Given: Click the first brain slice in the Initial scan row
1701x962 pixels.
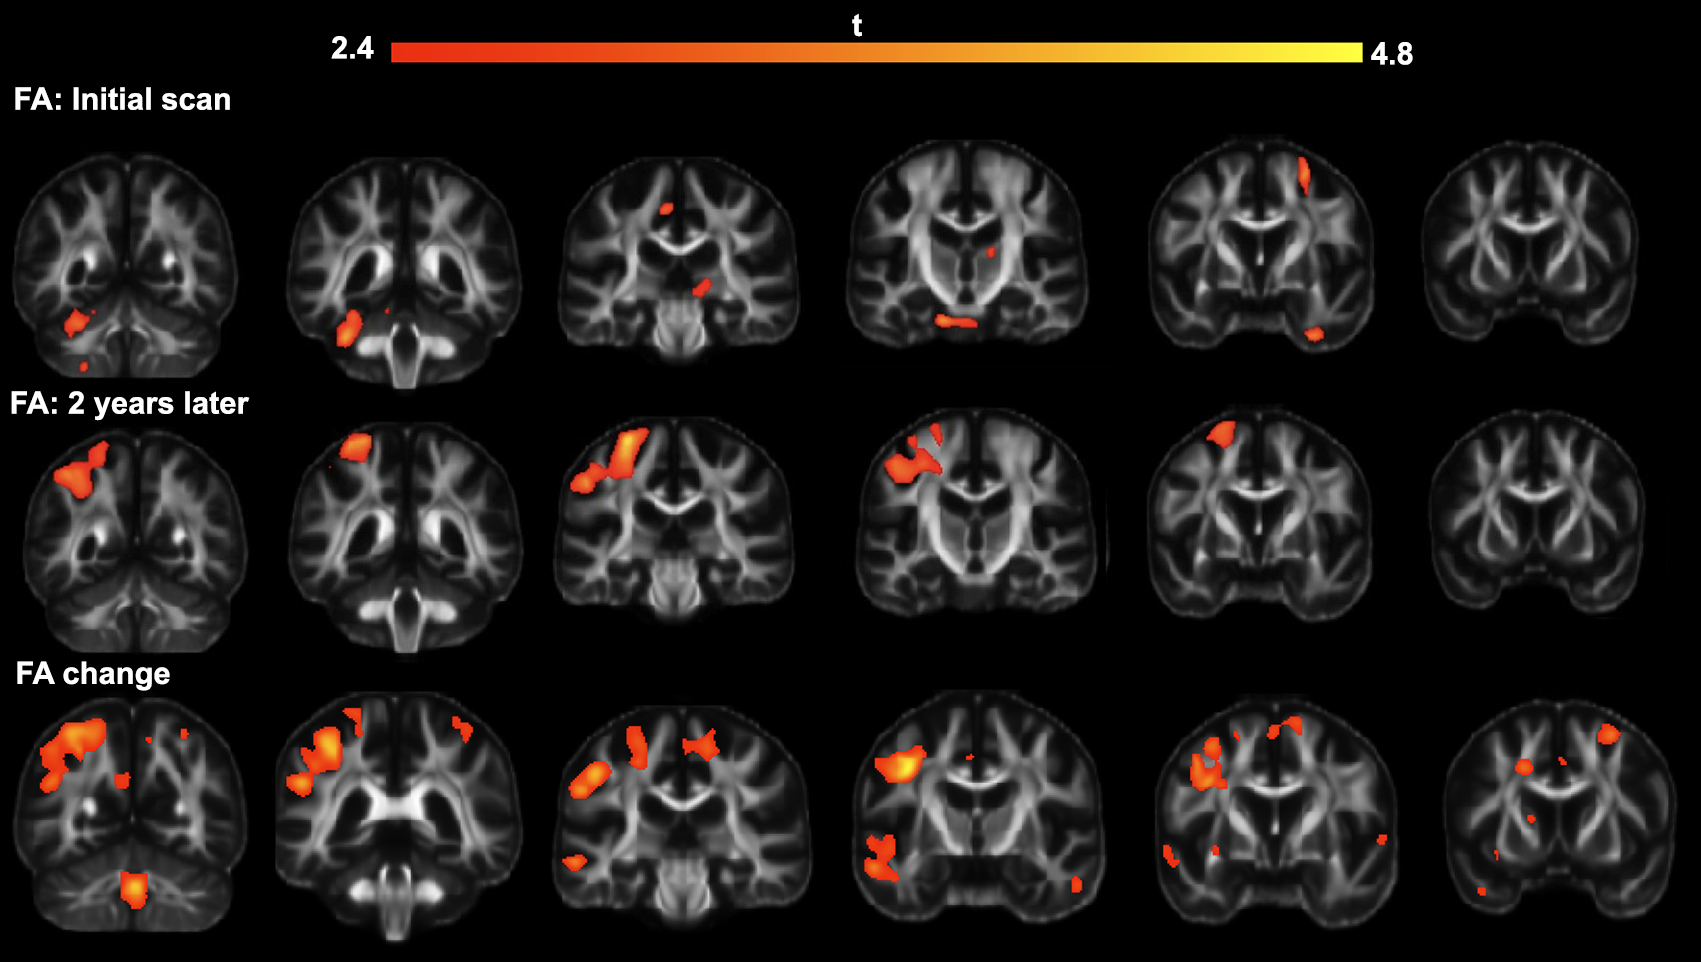Looking at the screenshot, I should (125, 265).
